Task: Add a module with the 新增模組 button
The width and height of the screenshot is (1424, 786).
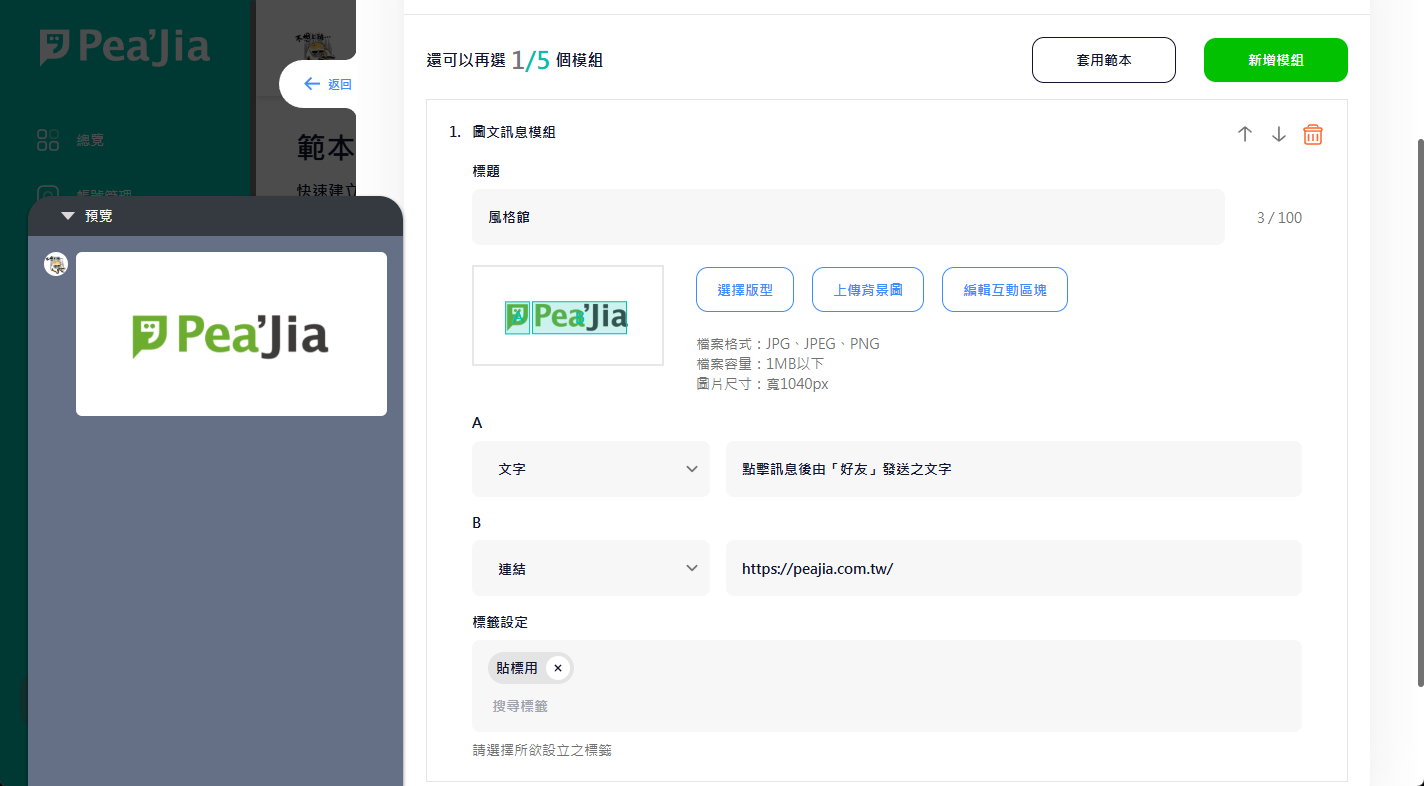Action: (1275, 60)
